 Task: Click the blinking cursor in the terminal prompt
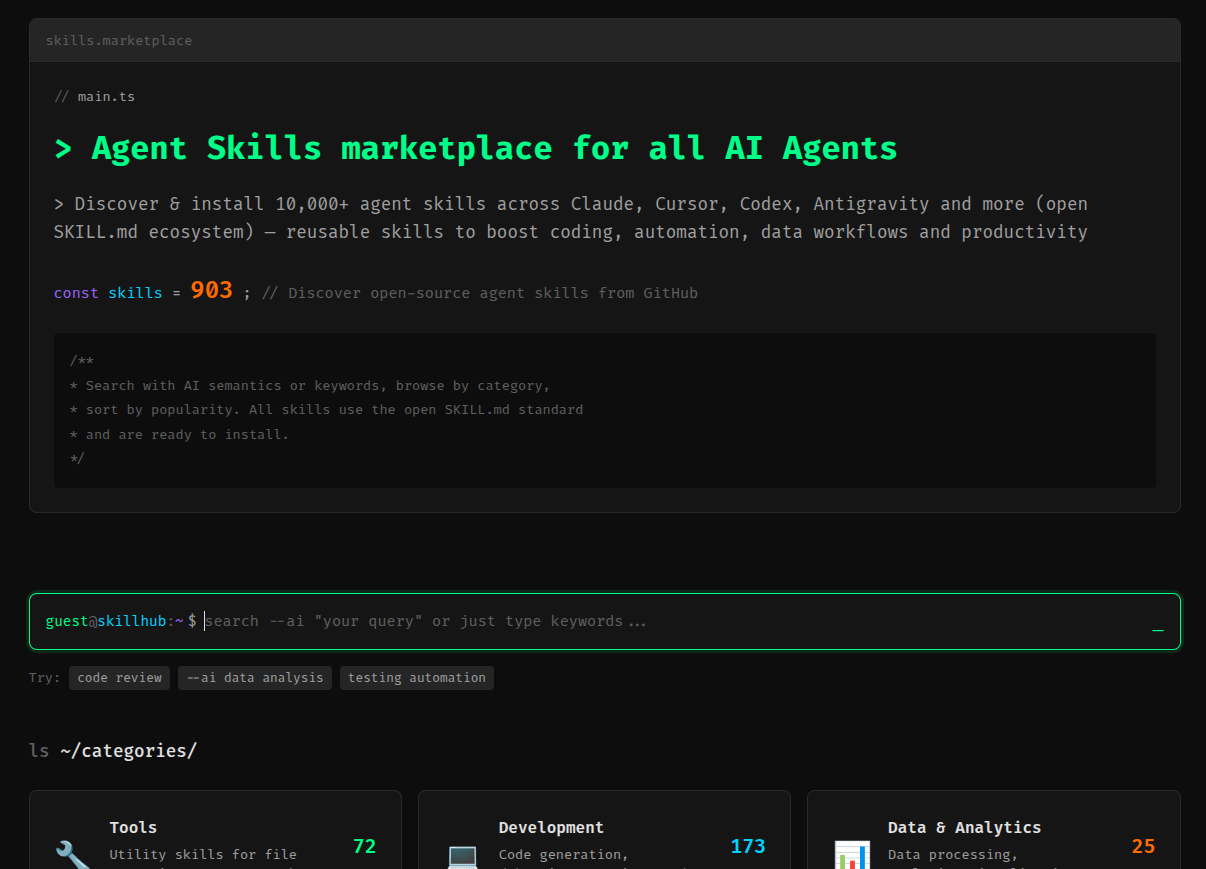tap(204, 621)
